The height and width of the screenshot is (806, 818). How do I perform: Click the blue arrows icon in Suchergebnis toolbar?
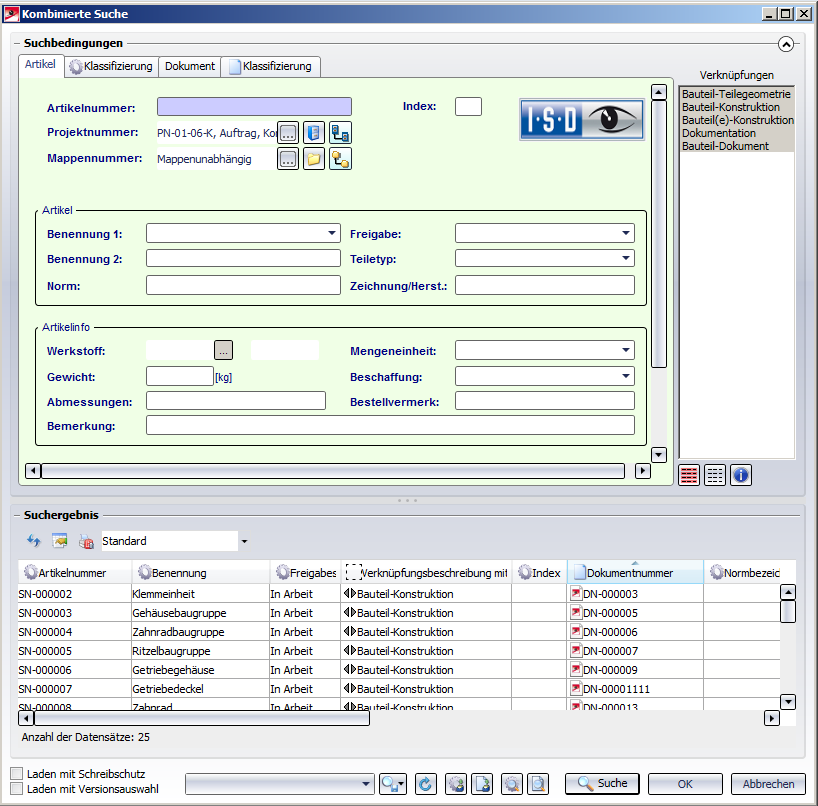(x=33, y=541)
